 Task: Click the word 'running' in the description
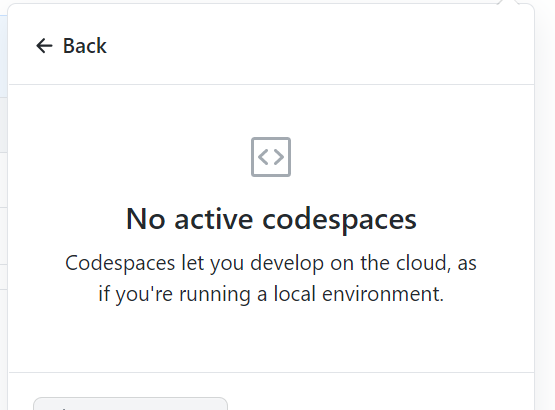(215, 295)
